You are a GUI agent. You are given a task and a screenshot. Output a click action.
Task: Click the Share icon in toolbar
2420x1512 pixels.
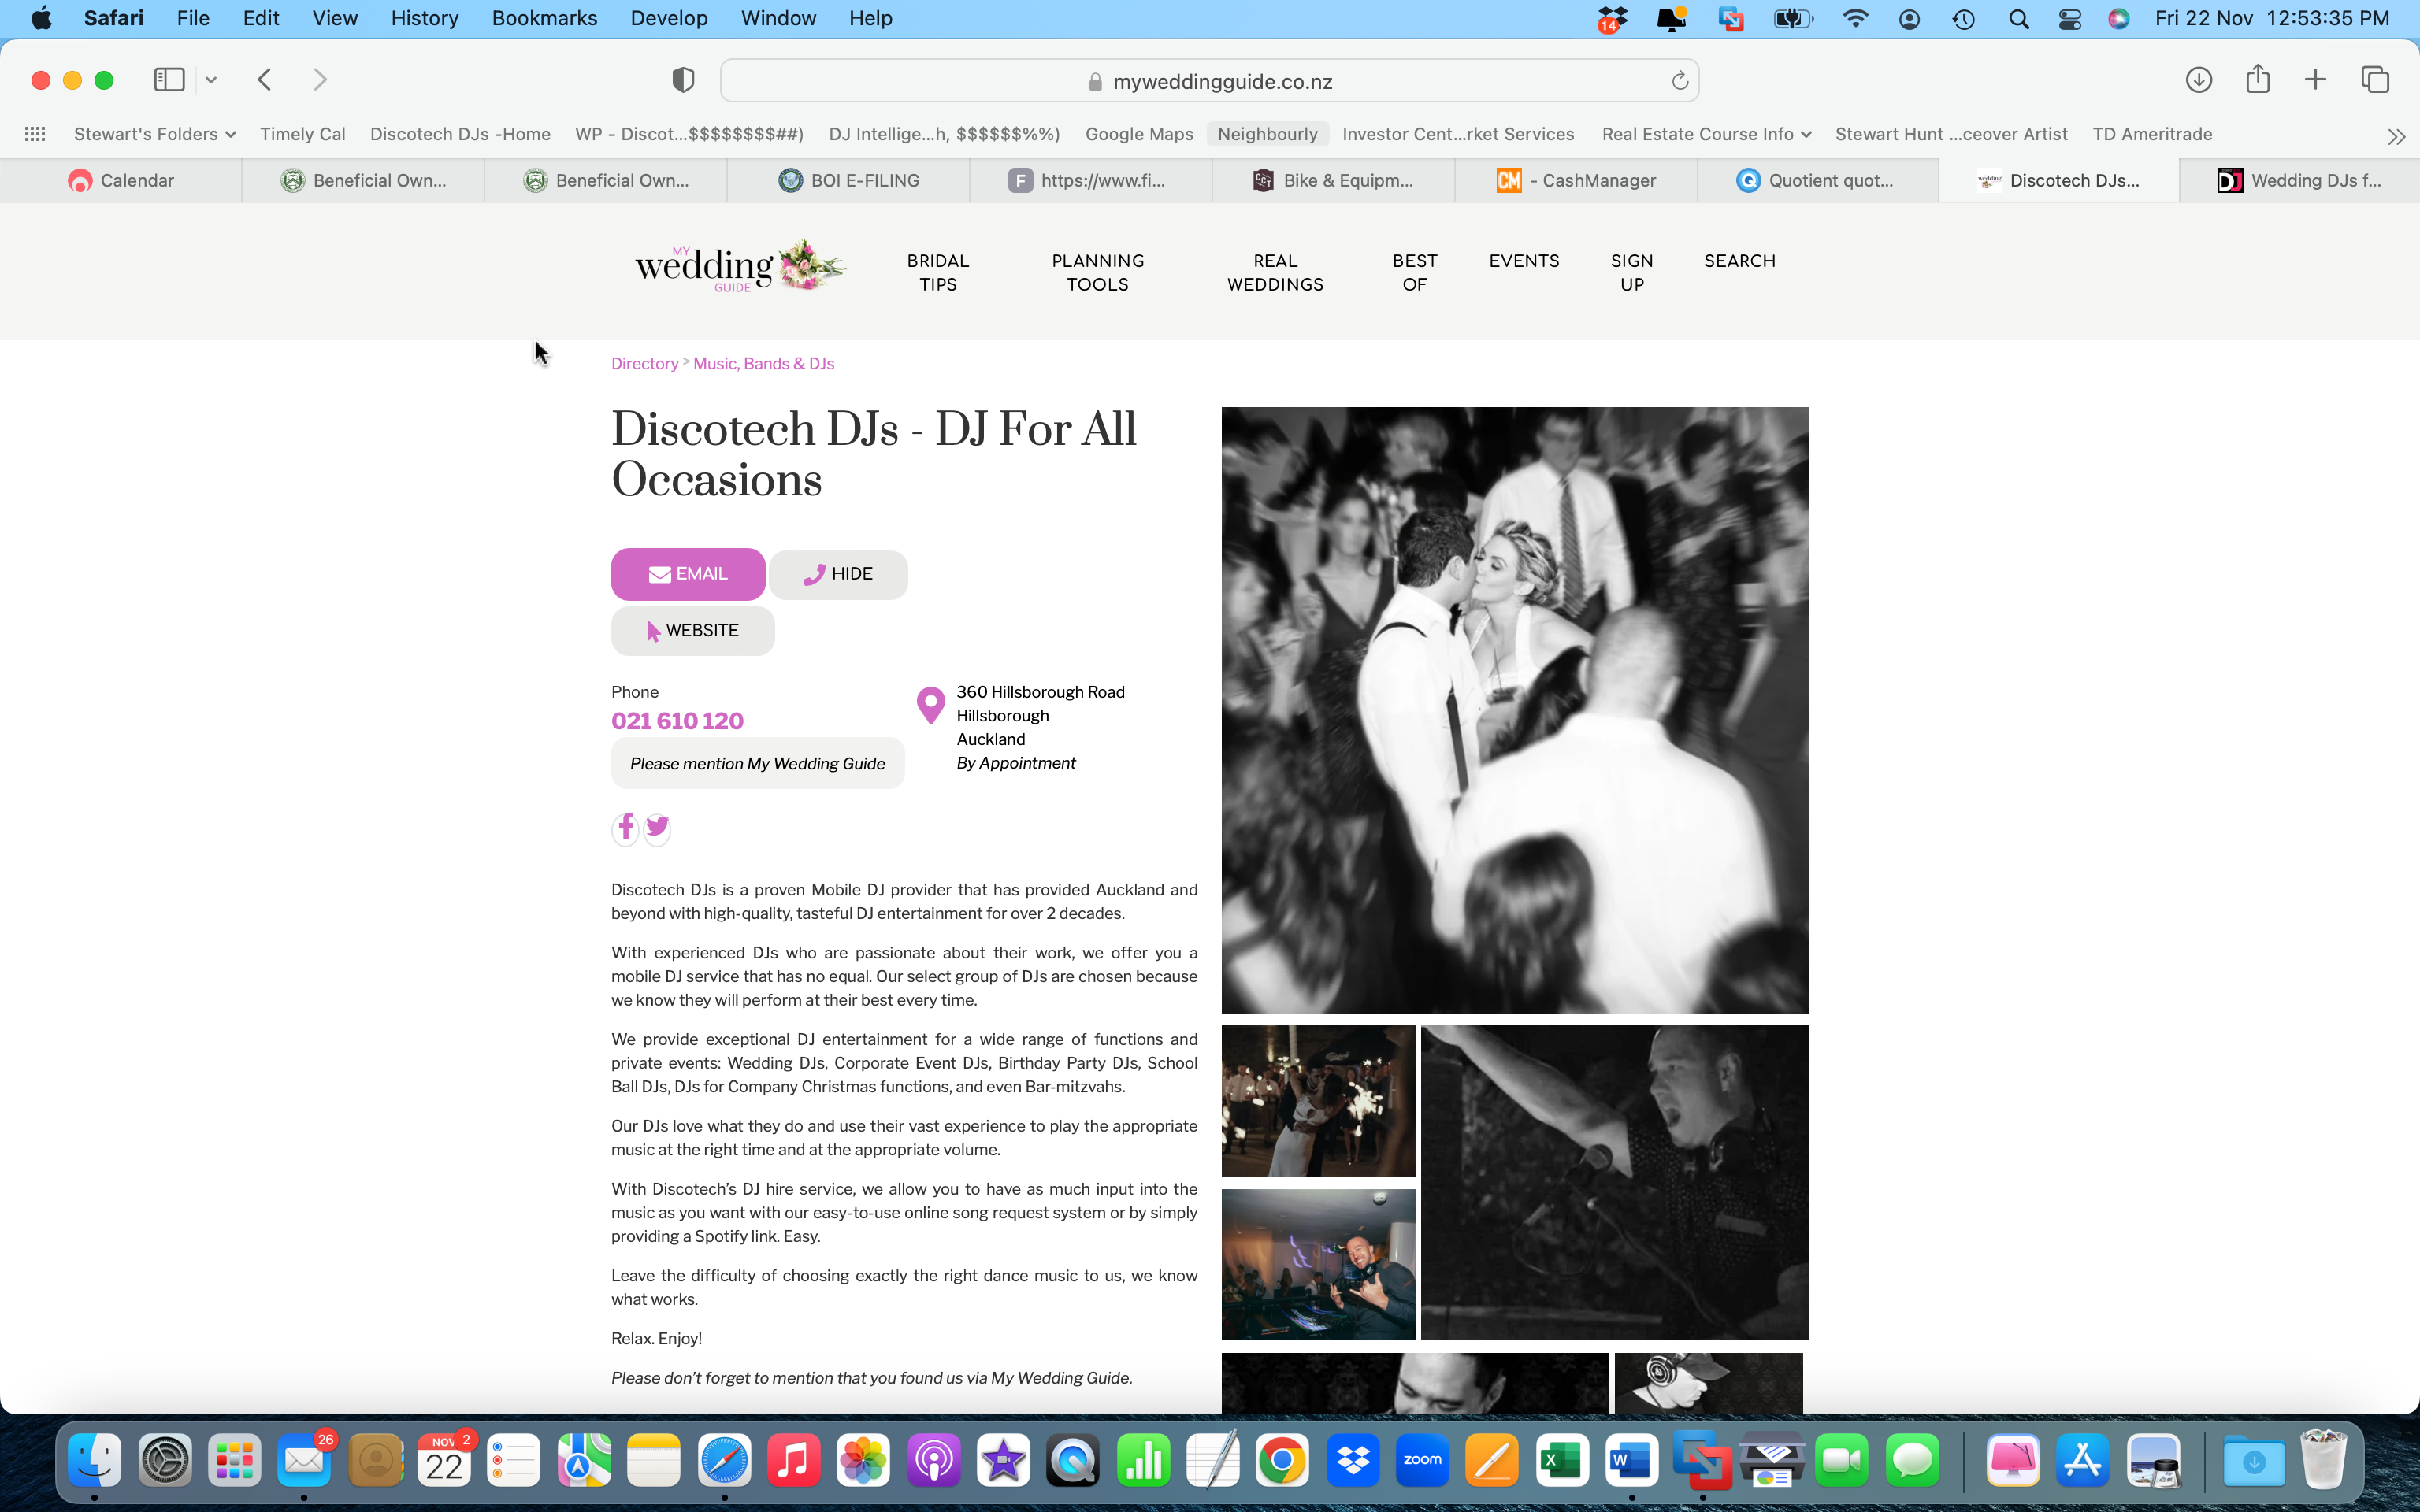click(x=2257, y=80)
